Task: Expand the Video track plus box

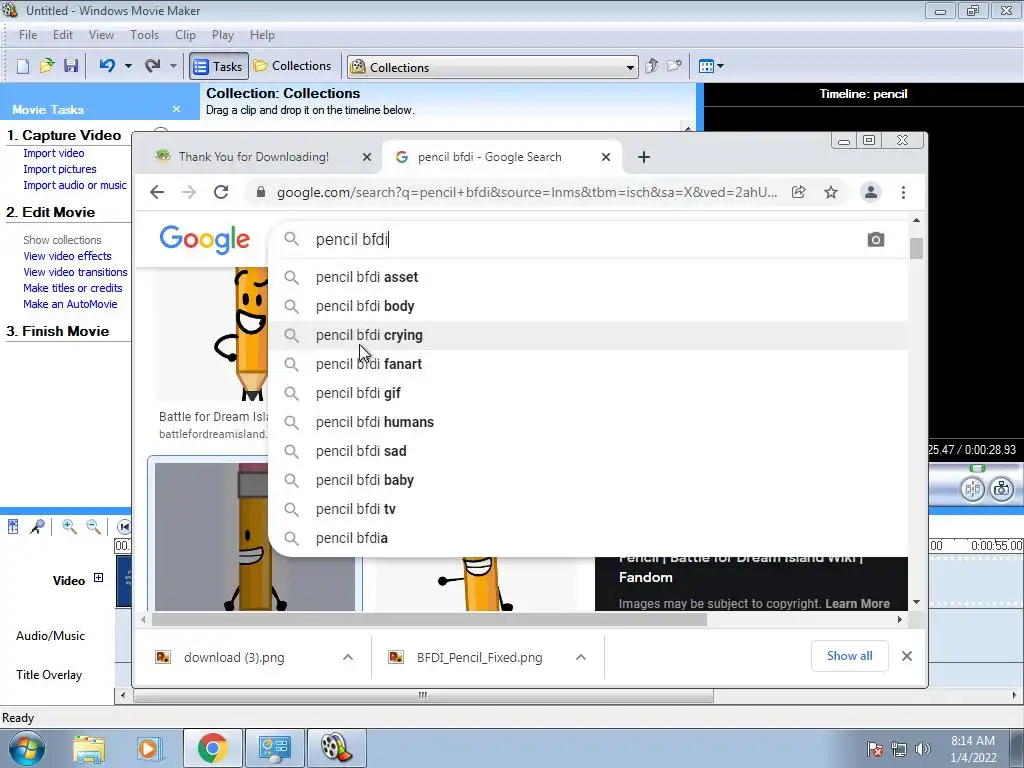Action: pos(98,577)
